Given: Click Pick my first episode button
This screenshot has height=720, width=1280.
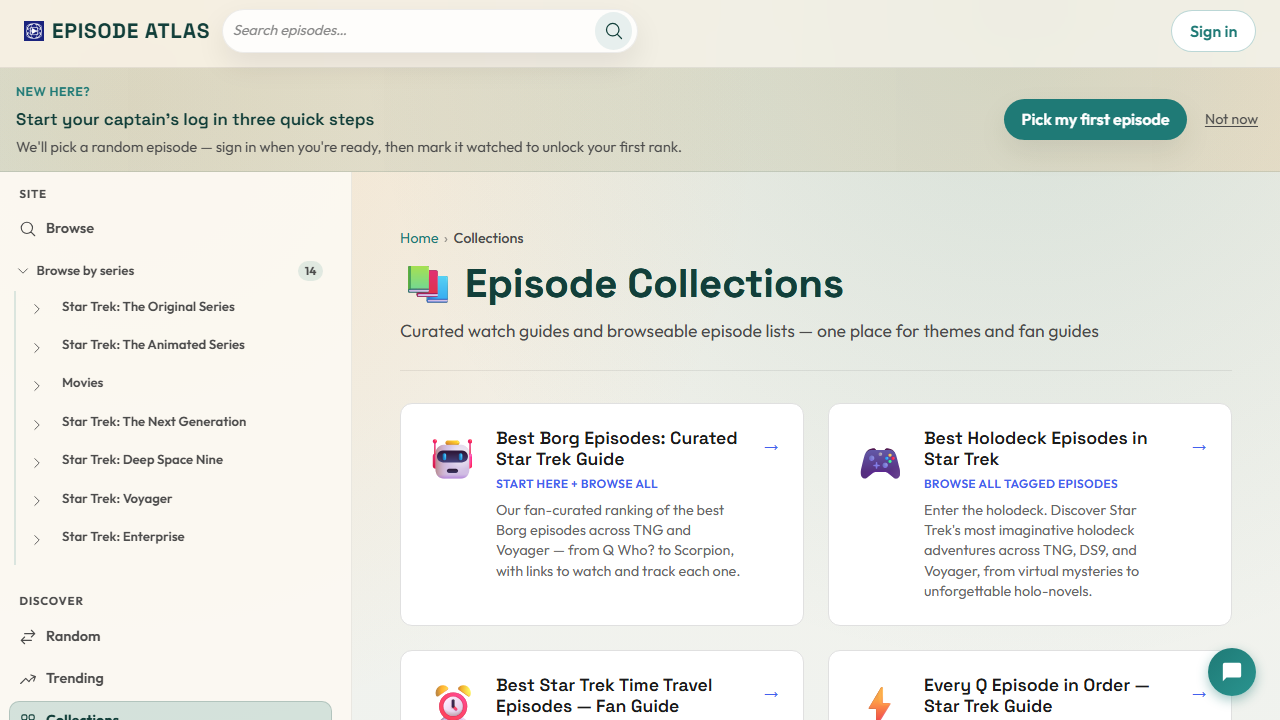Looking at the screenshot, I should (x=1095, y=119).
